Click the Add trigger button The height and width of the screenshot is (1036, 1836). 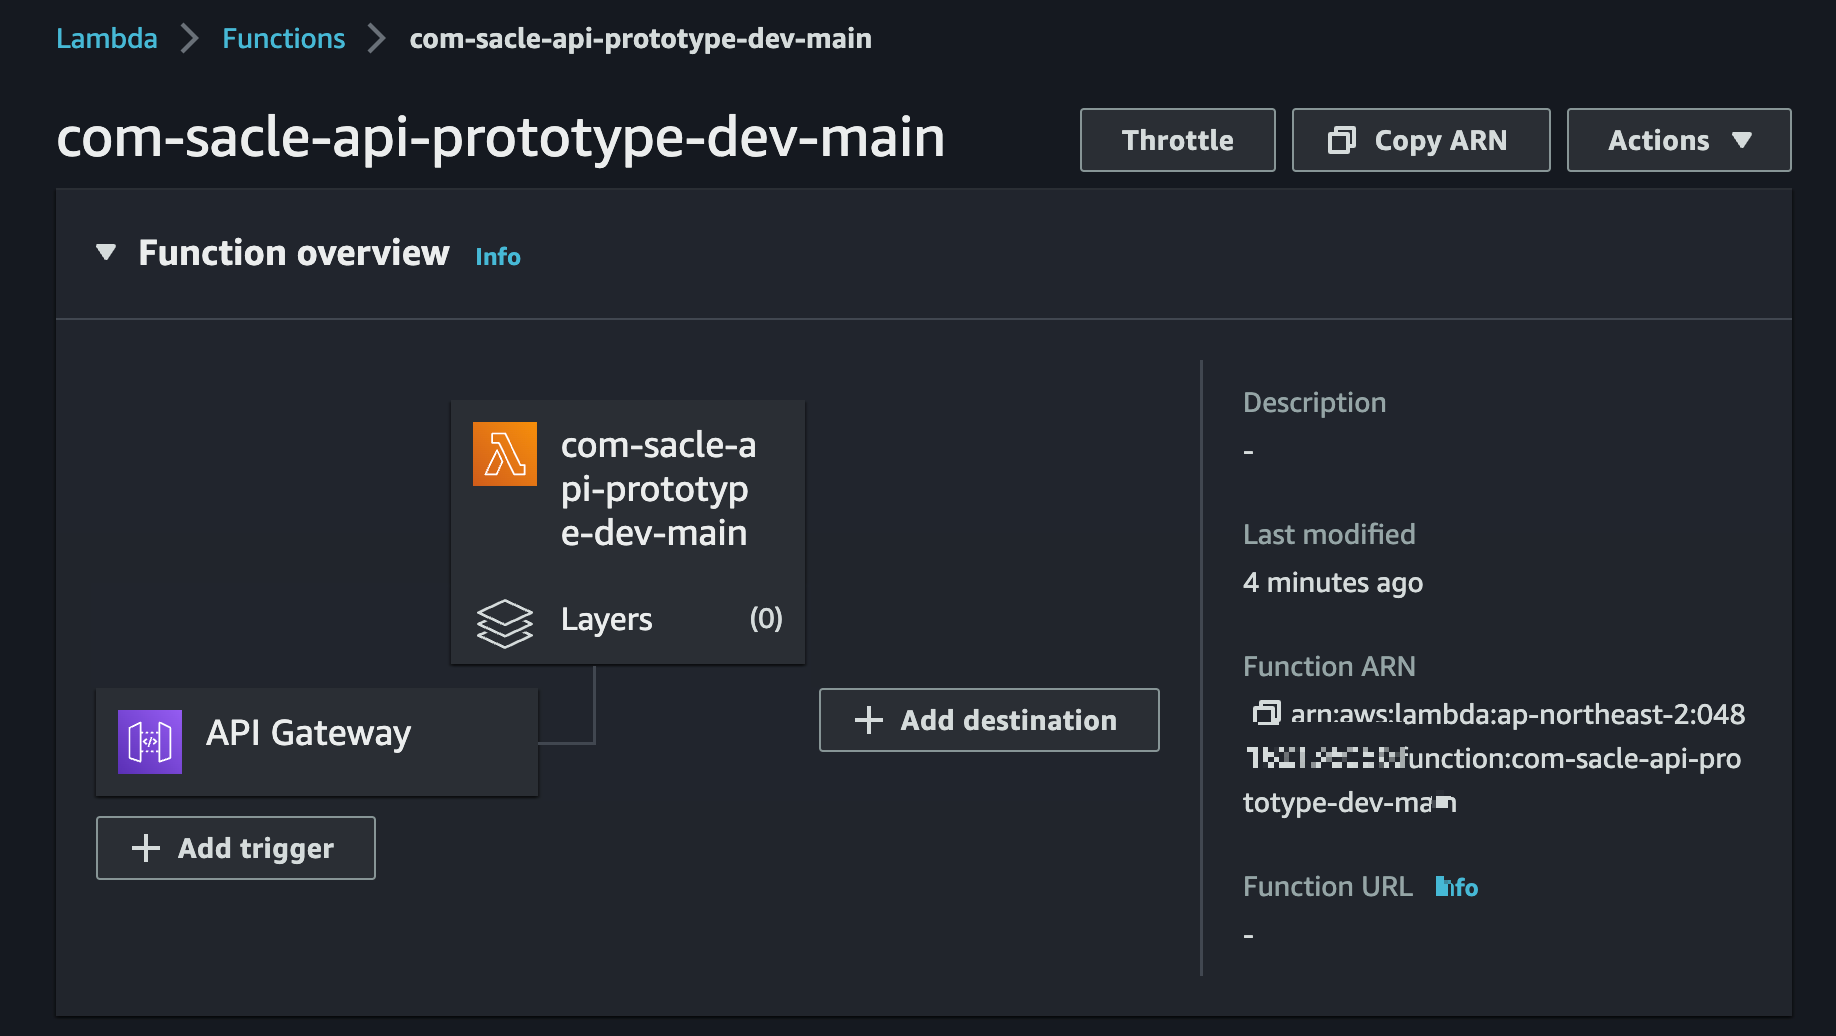(236, 848)
